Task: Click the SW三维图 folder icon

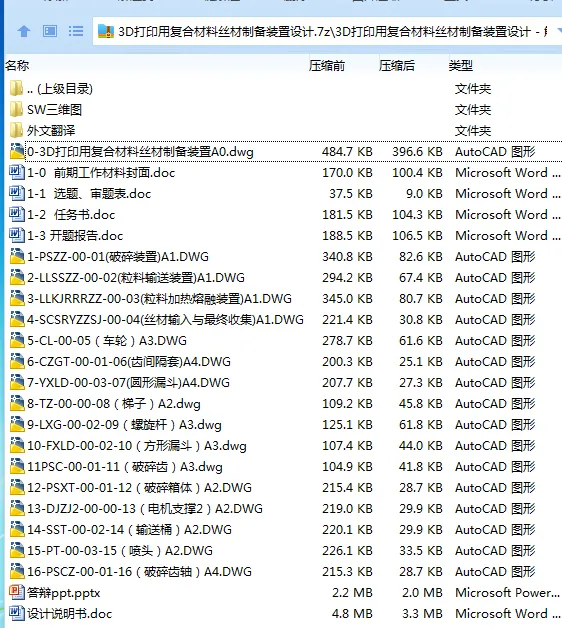Action: coord(16,109)
